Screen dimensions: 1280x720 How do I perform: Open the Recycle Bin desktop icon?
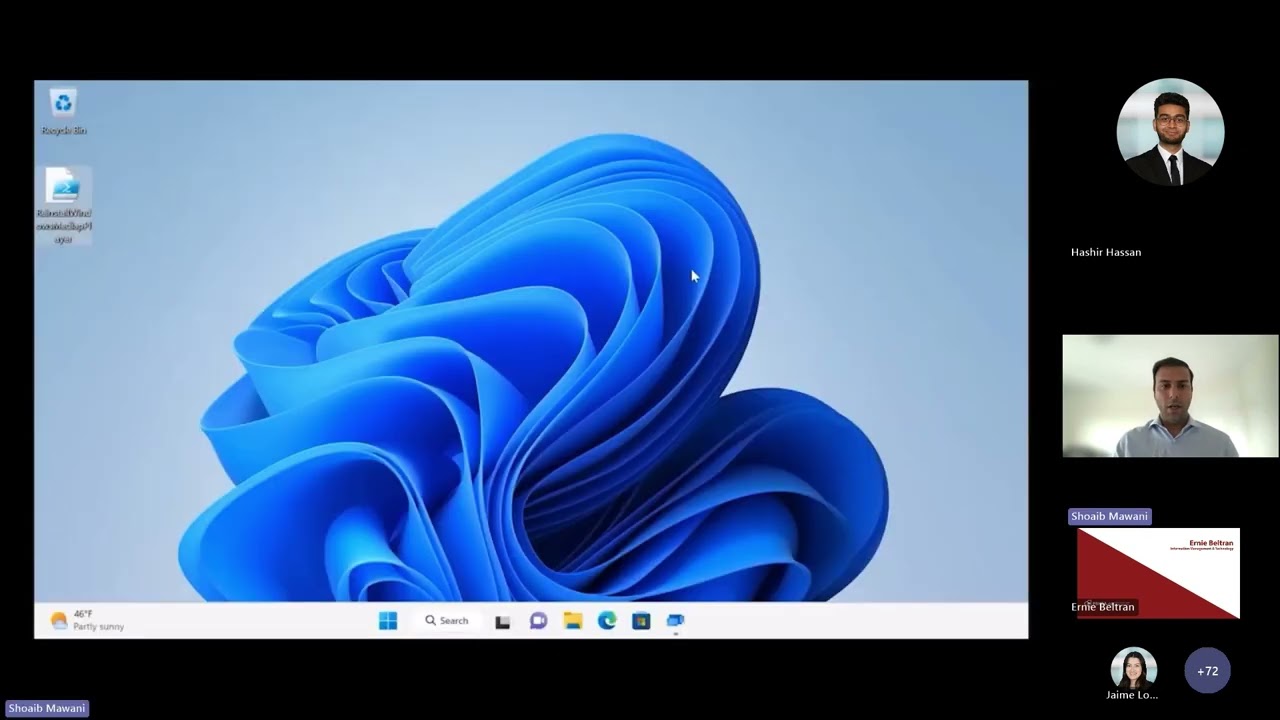pyautogui.click(x=64, y=111)
